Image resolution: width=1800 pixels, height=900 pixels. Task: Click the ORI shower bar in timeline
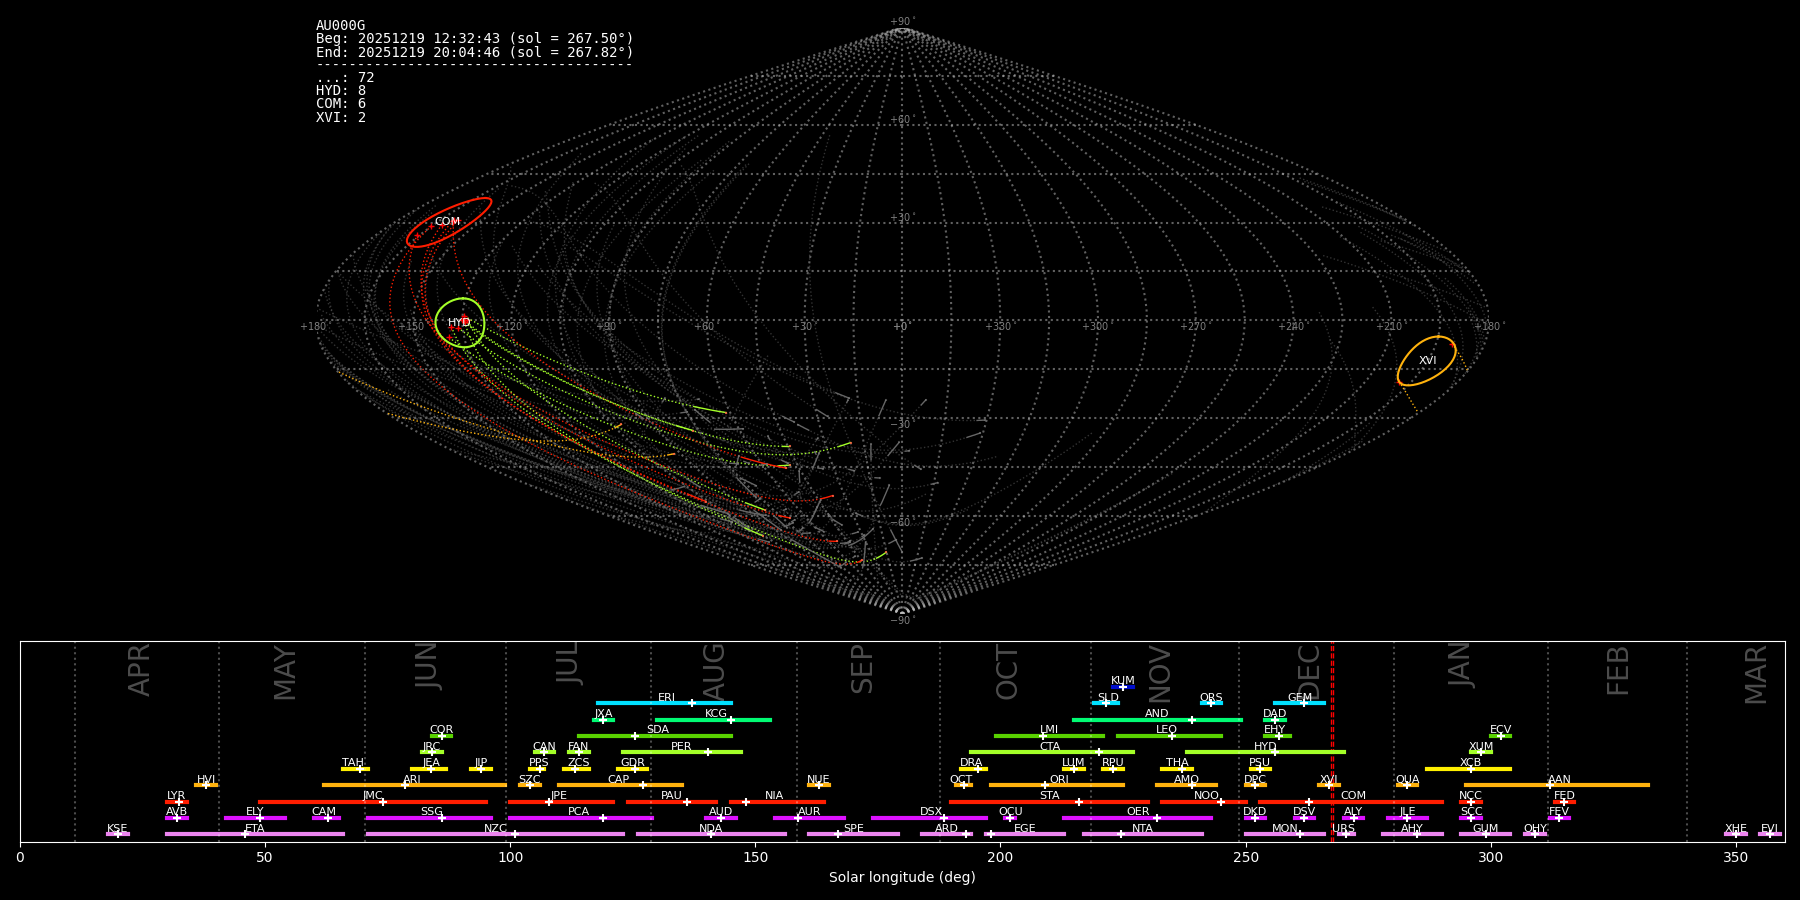[x=1057, y=785]
